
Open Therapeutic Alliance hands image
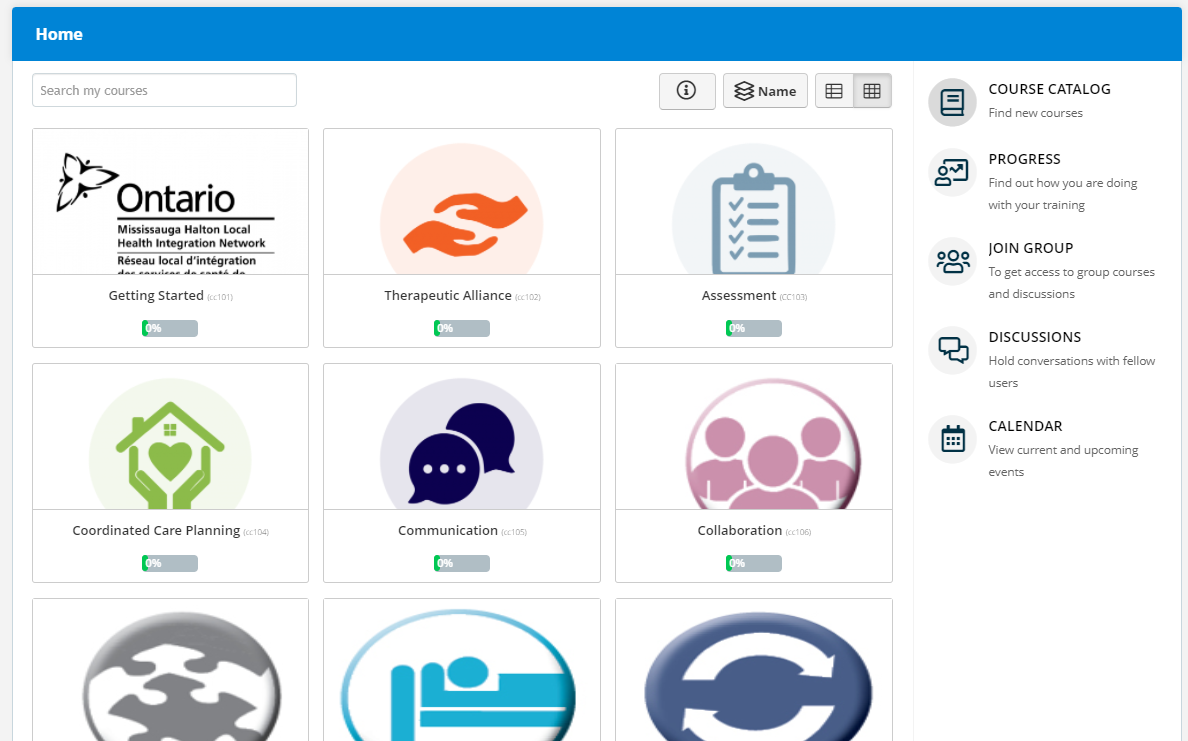click(x=461, y=202)
